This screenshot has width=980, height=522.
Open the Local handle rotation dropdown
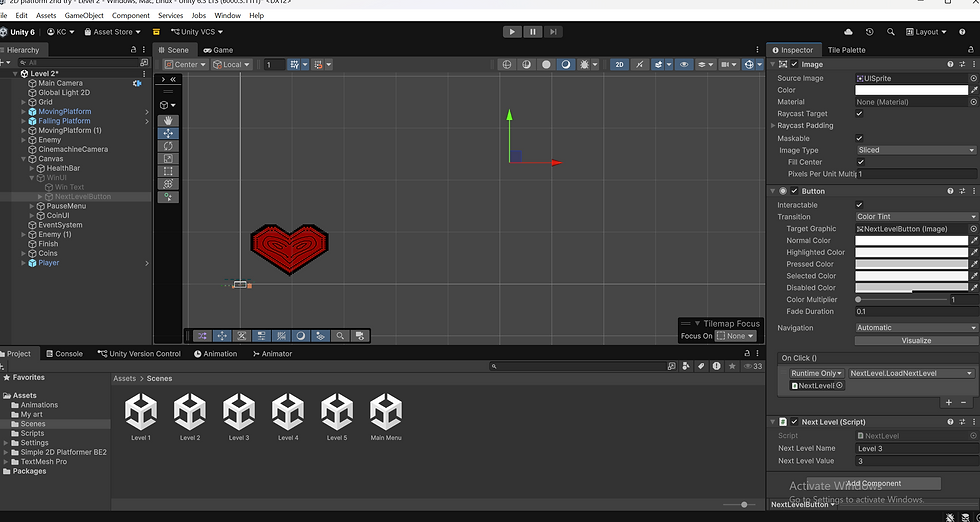pyautogui.click(x=231, y=64)
